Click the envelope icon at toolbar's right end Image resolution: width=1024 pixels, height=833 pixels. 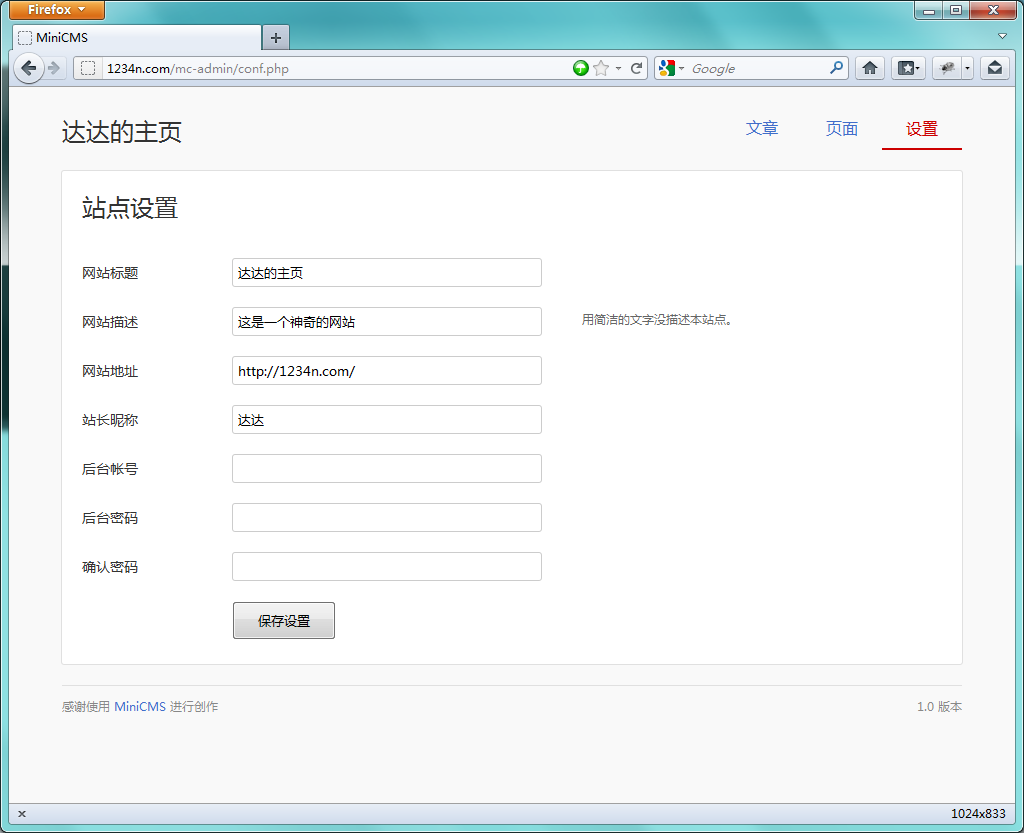click(x=994, y=68)
